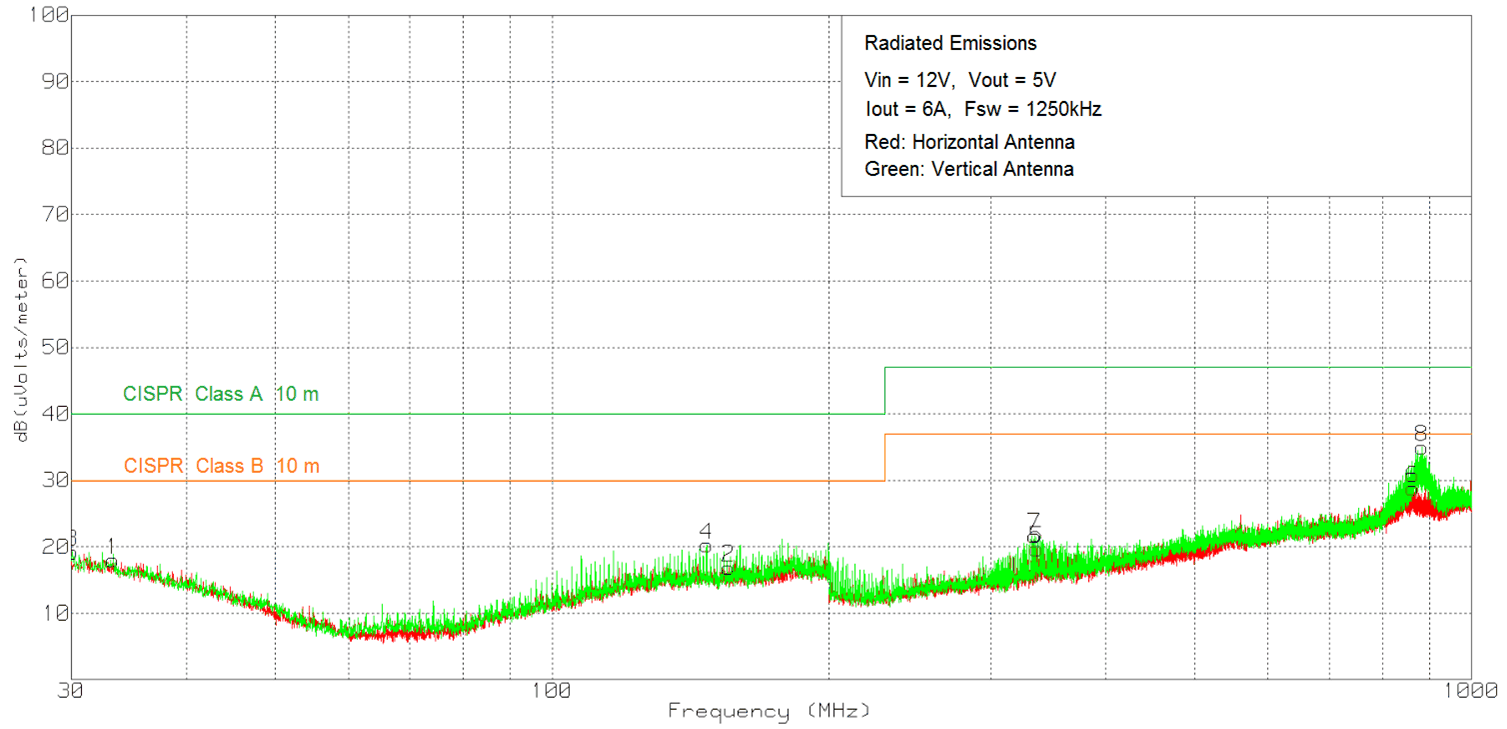This screenshot has height=729, width=1507.
Task: Click the limit-line step at 230 MHz
Action: (884, 390)
